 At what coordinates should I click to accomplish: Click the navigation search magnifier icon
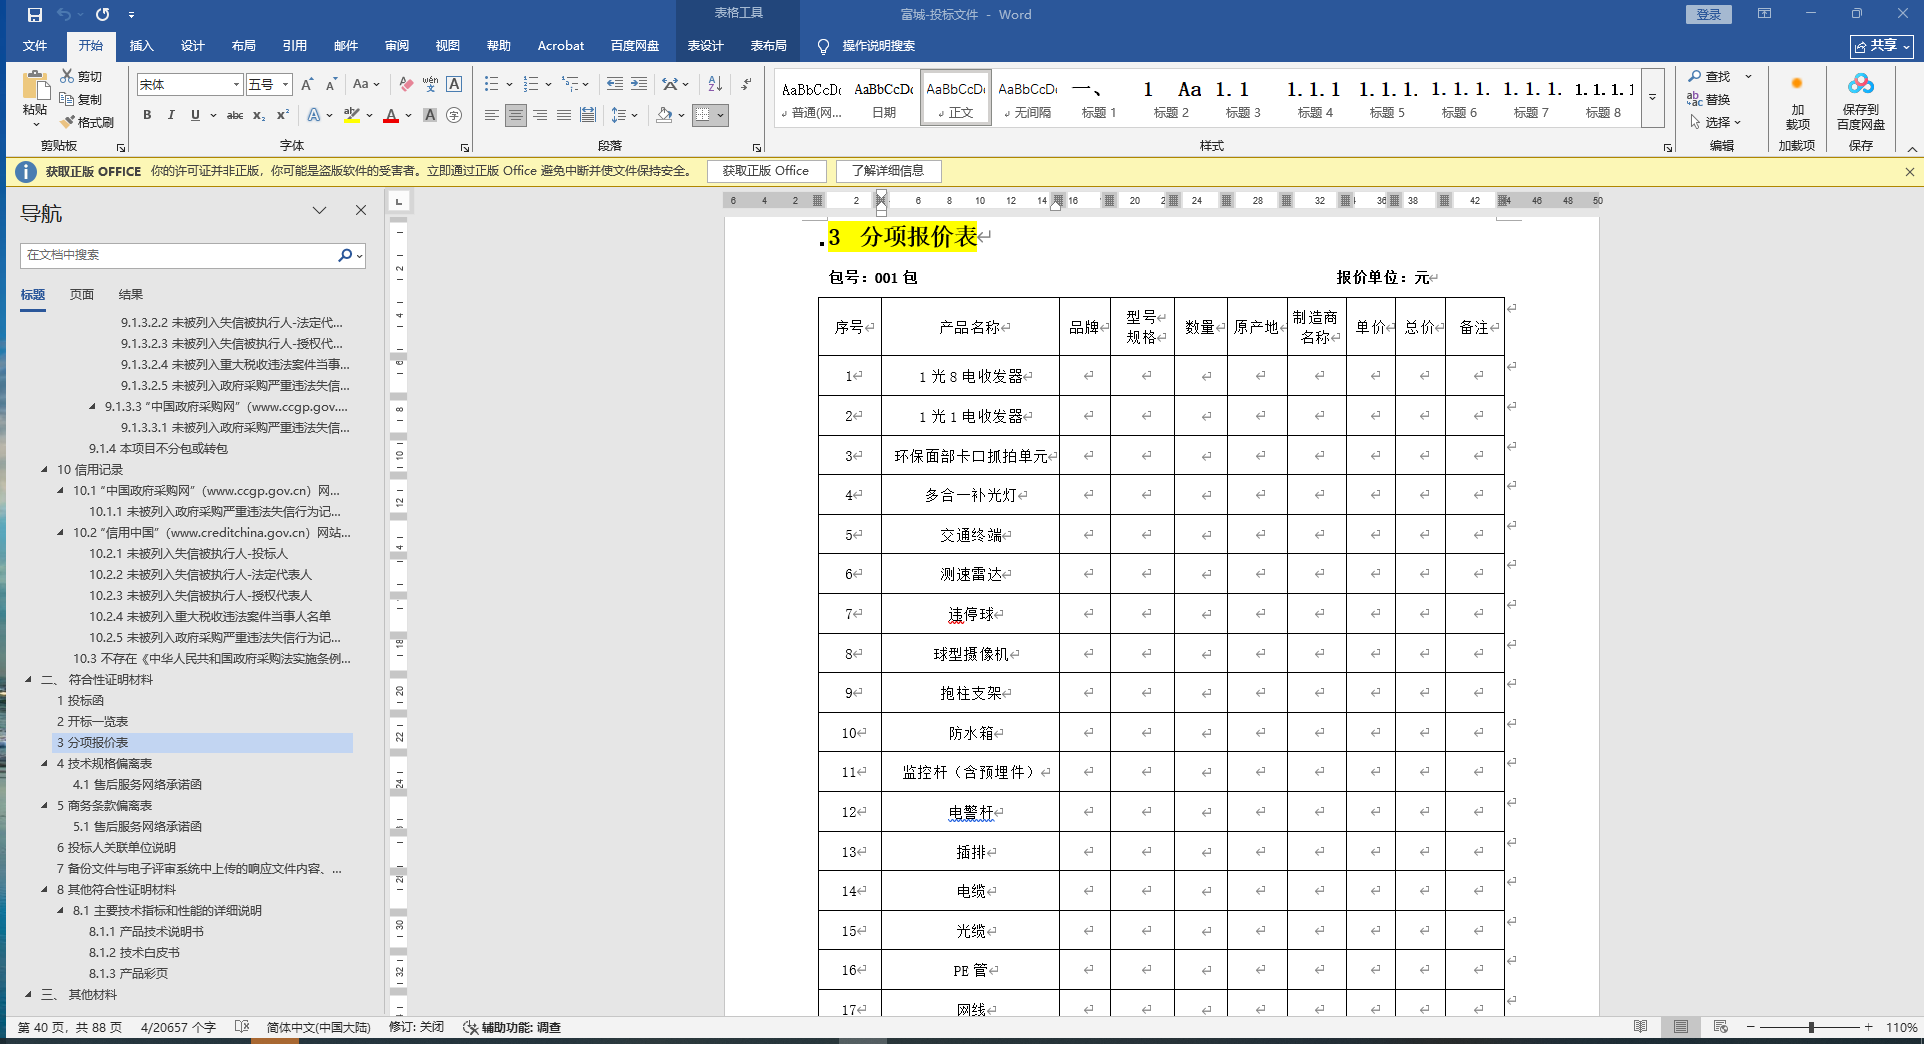[344, 255]
